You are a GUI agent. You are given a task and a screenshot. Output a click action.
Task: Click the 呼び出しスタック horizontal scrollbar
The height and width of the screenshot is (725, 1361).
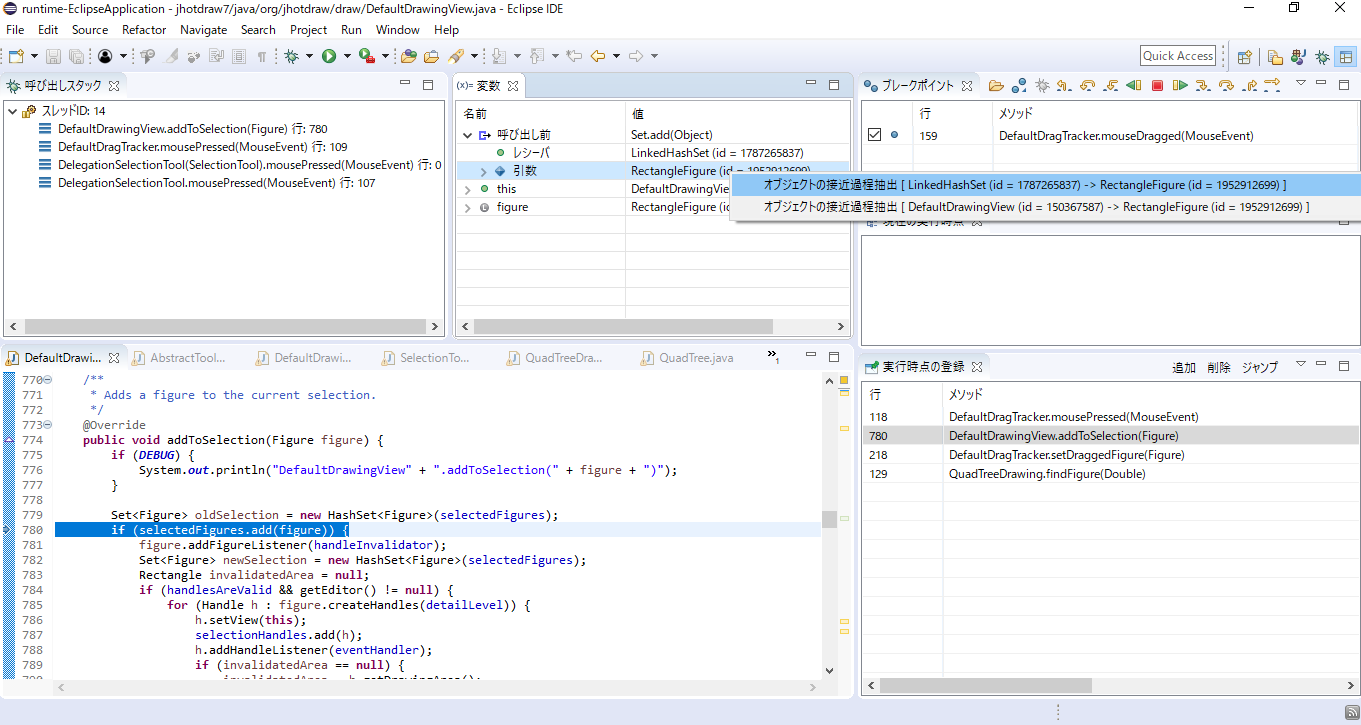point(225,327)
